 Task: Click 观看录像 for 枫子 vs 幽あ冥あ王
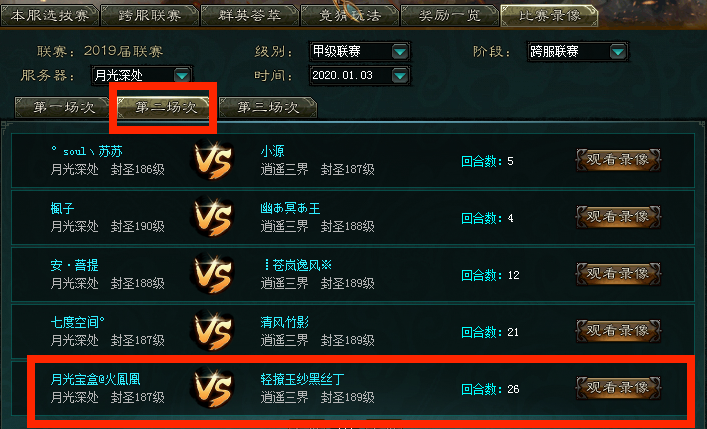(x=618, y=217)
